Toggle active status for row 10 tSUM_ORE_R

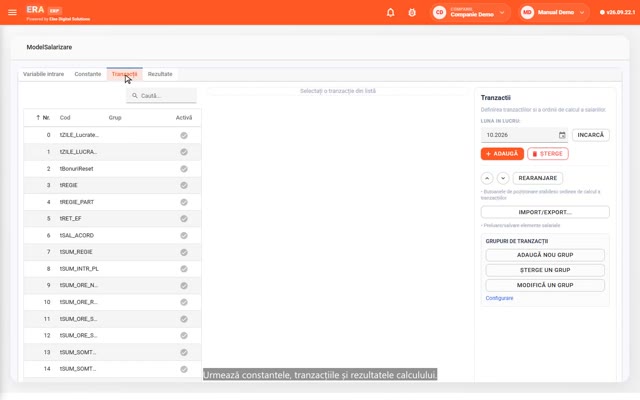coord(184,302)
